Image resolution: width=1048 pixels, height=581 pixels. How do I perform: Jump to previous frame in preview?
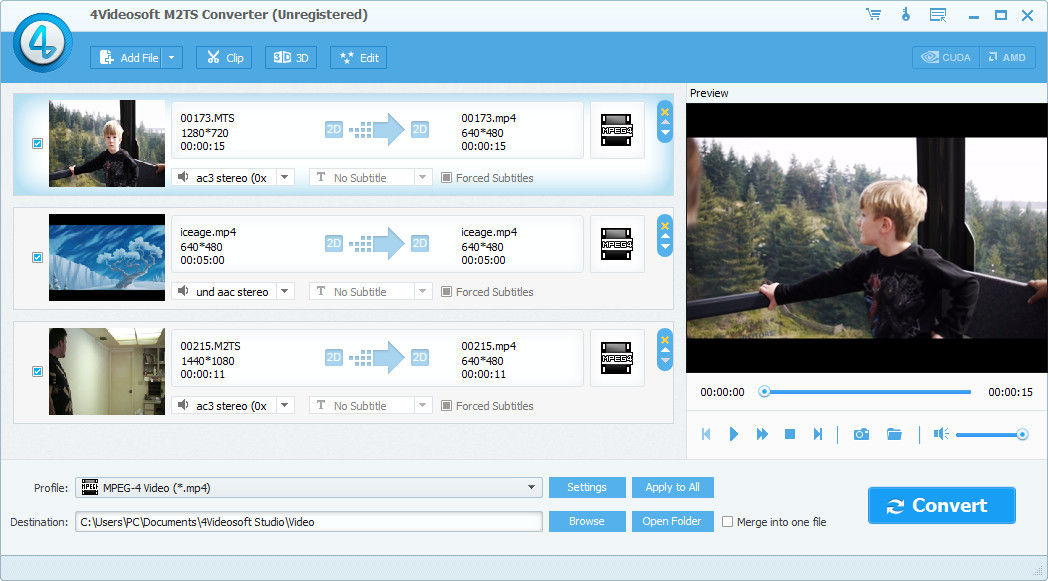[706, 435]
